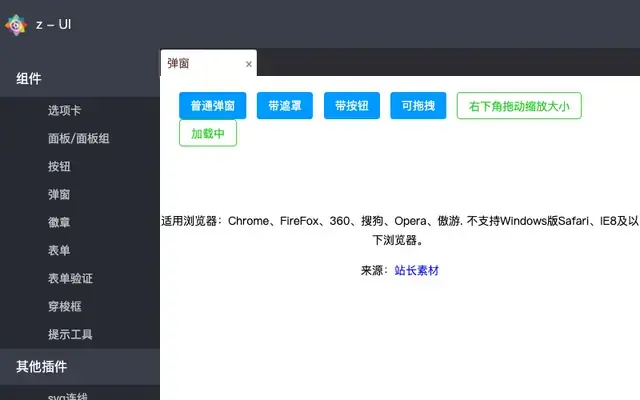Select 按钮 in the sidebar menu
Screen dimensions: 640x400
click(59, 166)
